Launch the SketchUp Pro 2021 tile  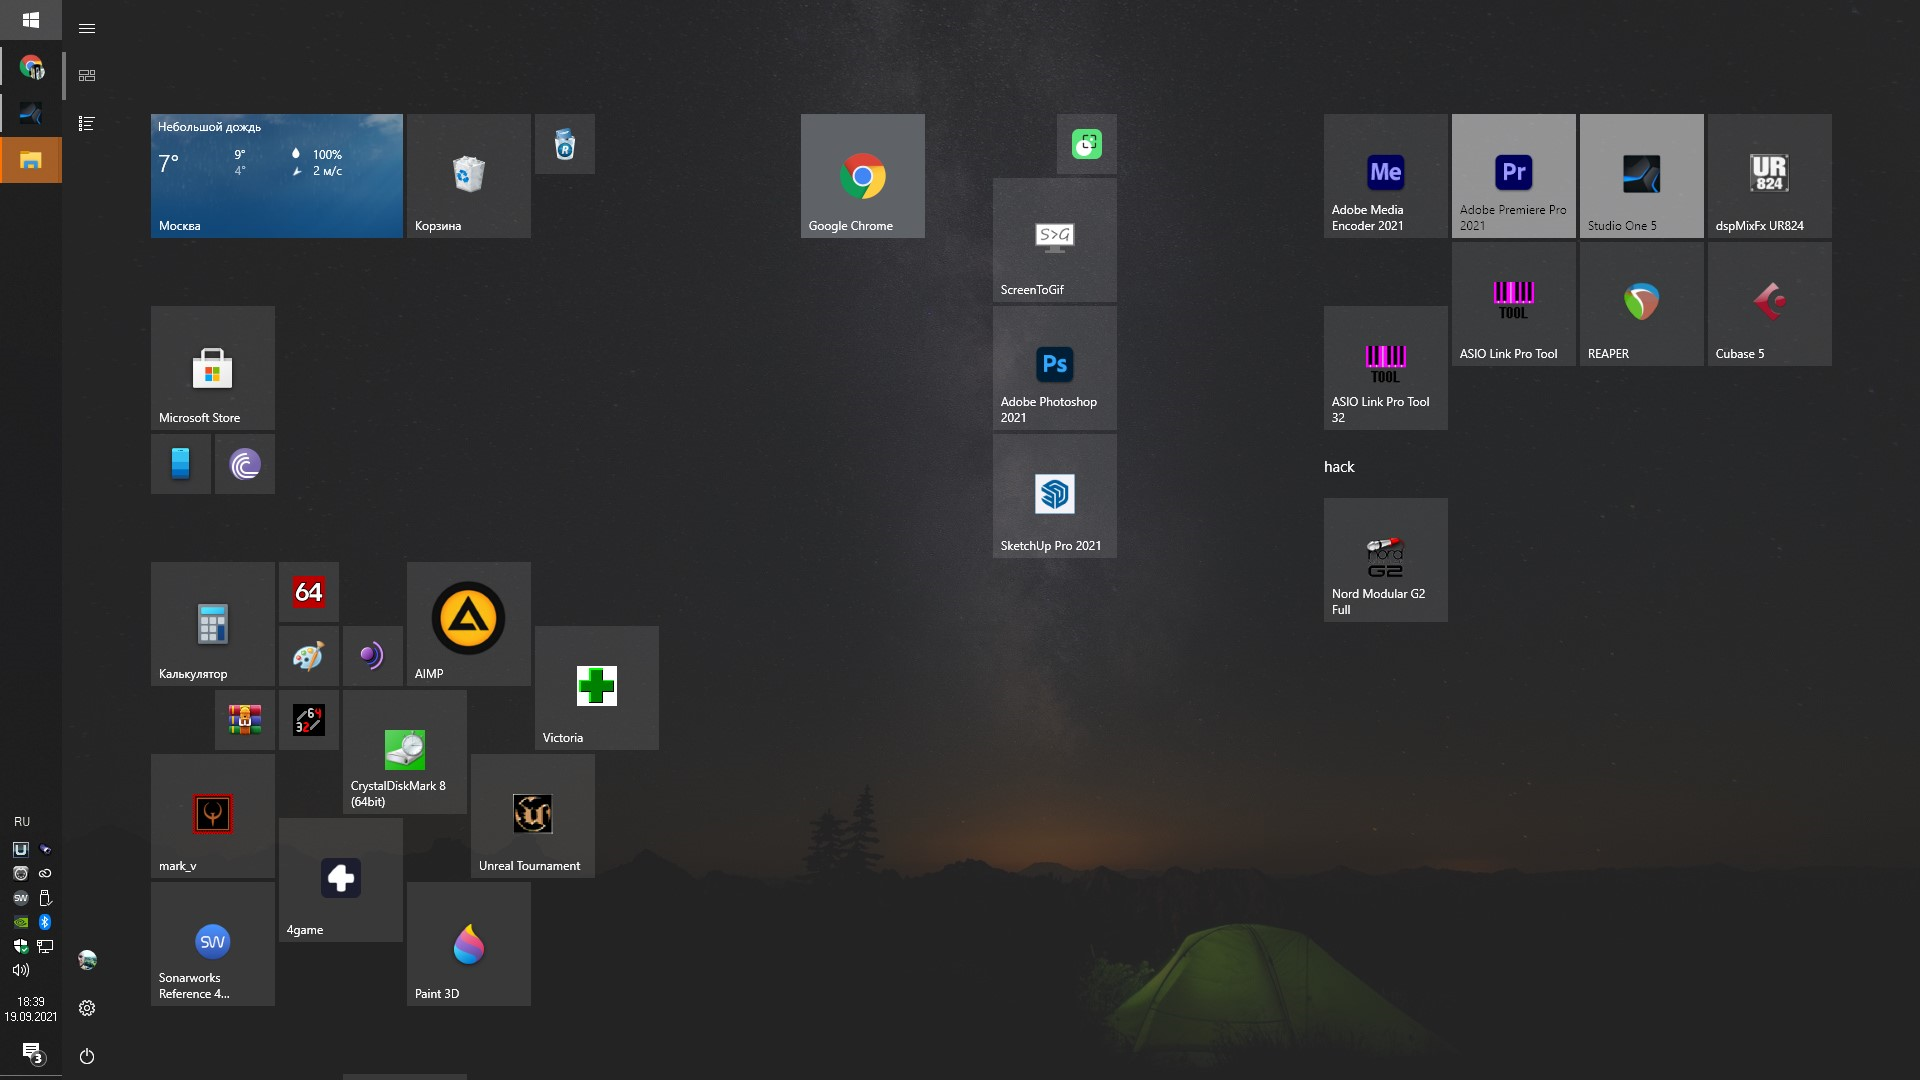coord(1054,496)
